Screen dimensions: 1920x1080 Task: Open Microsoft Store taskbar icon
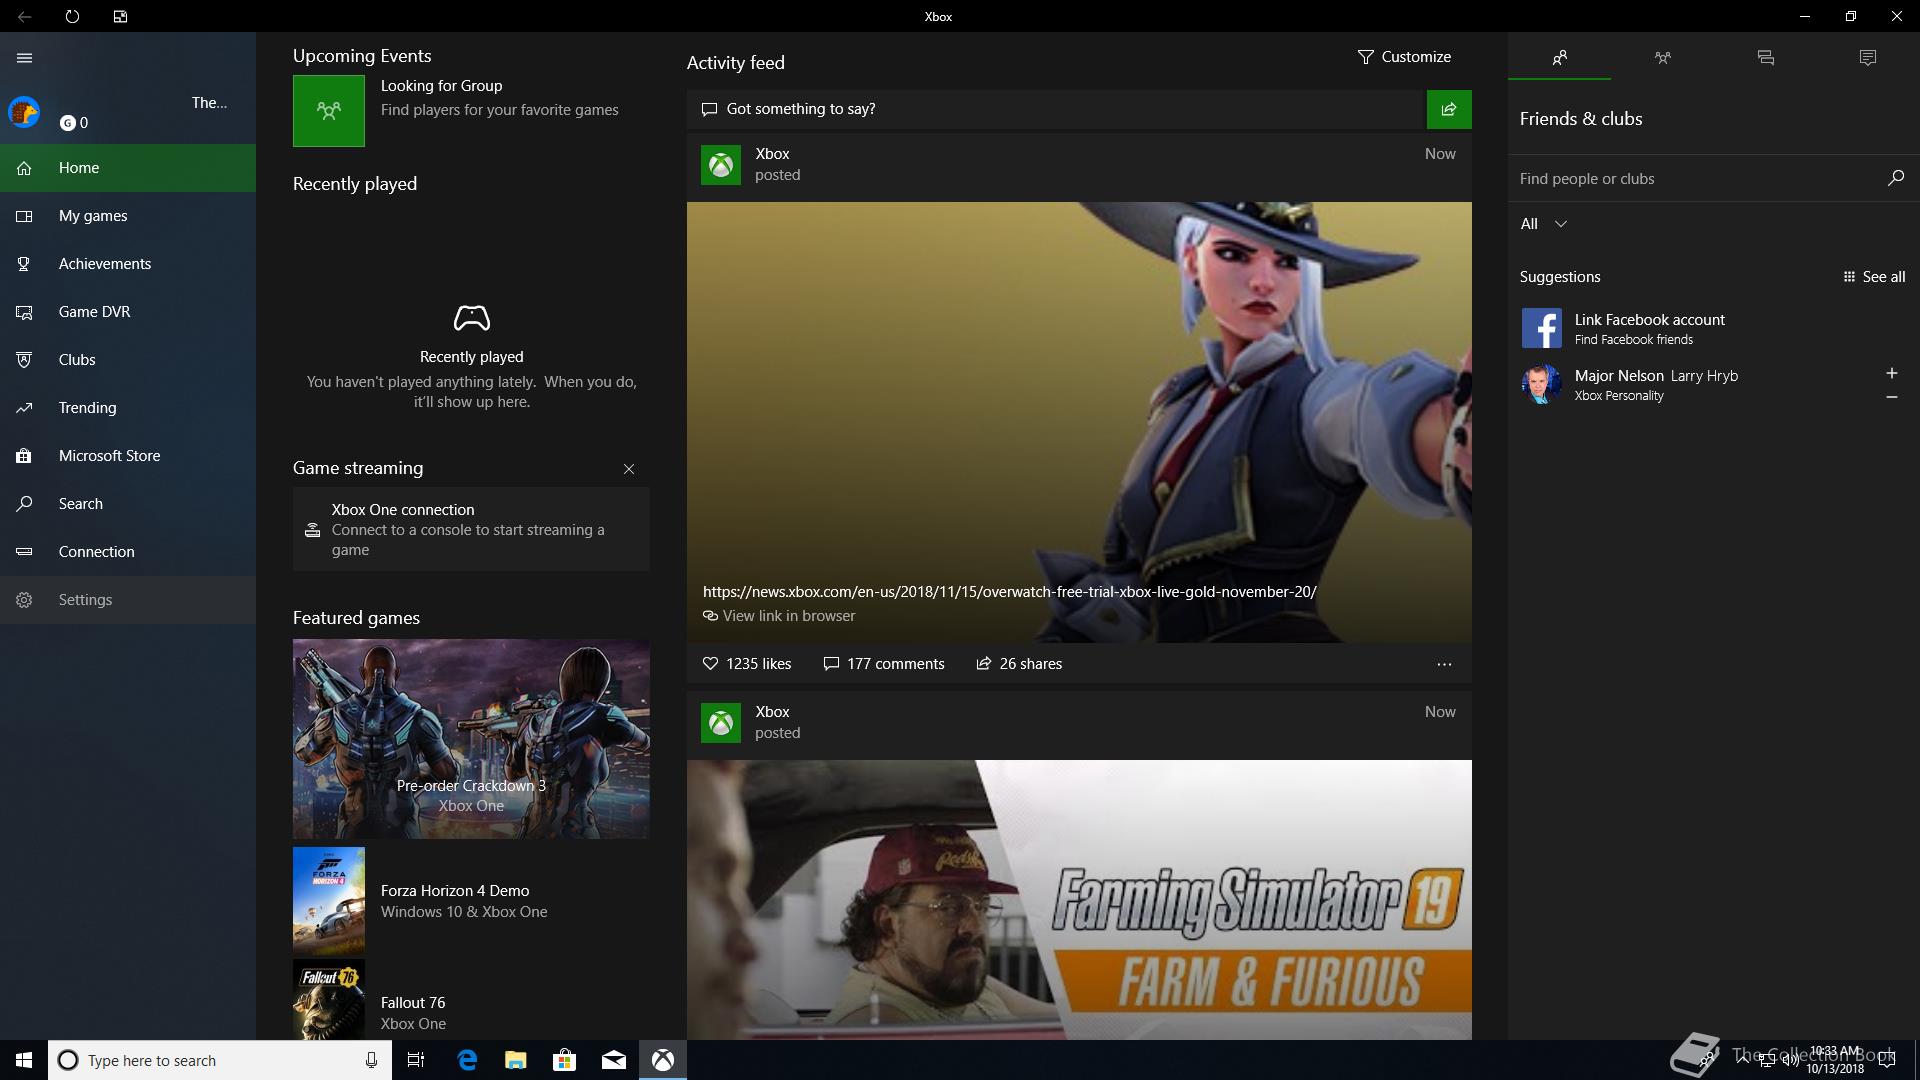click(565, 1060)
